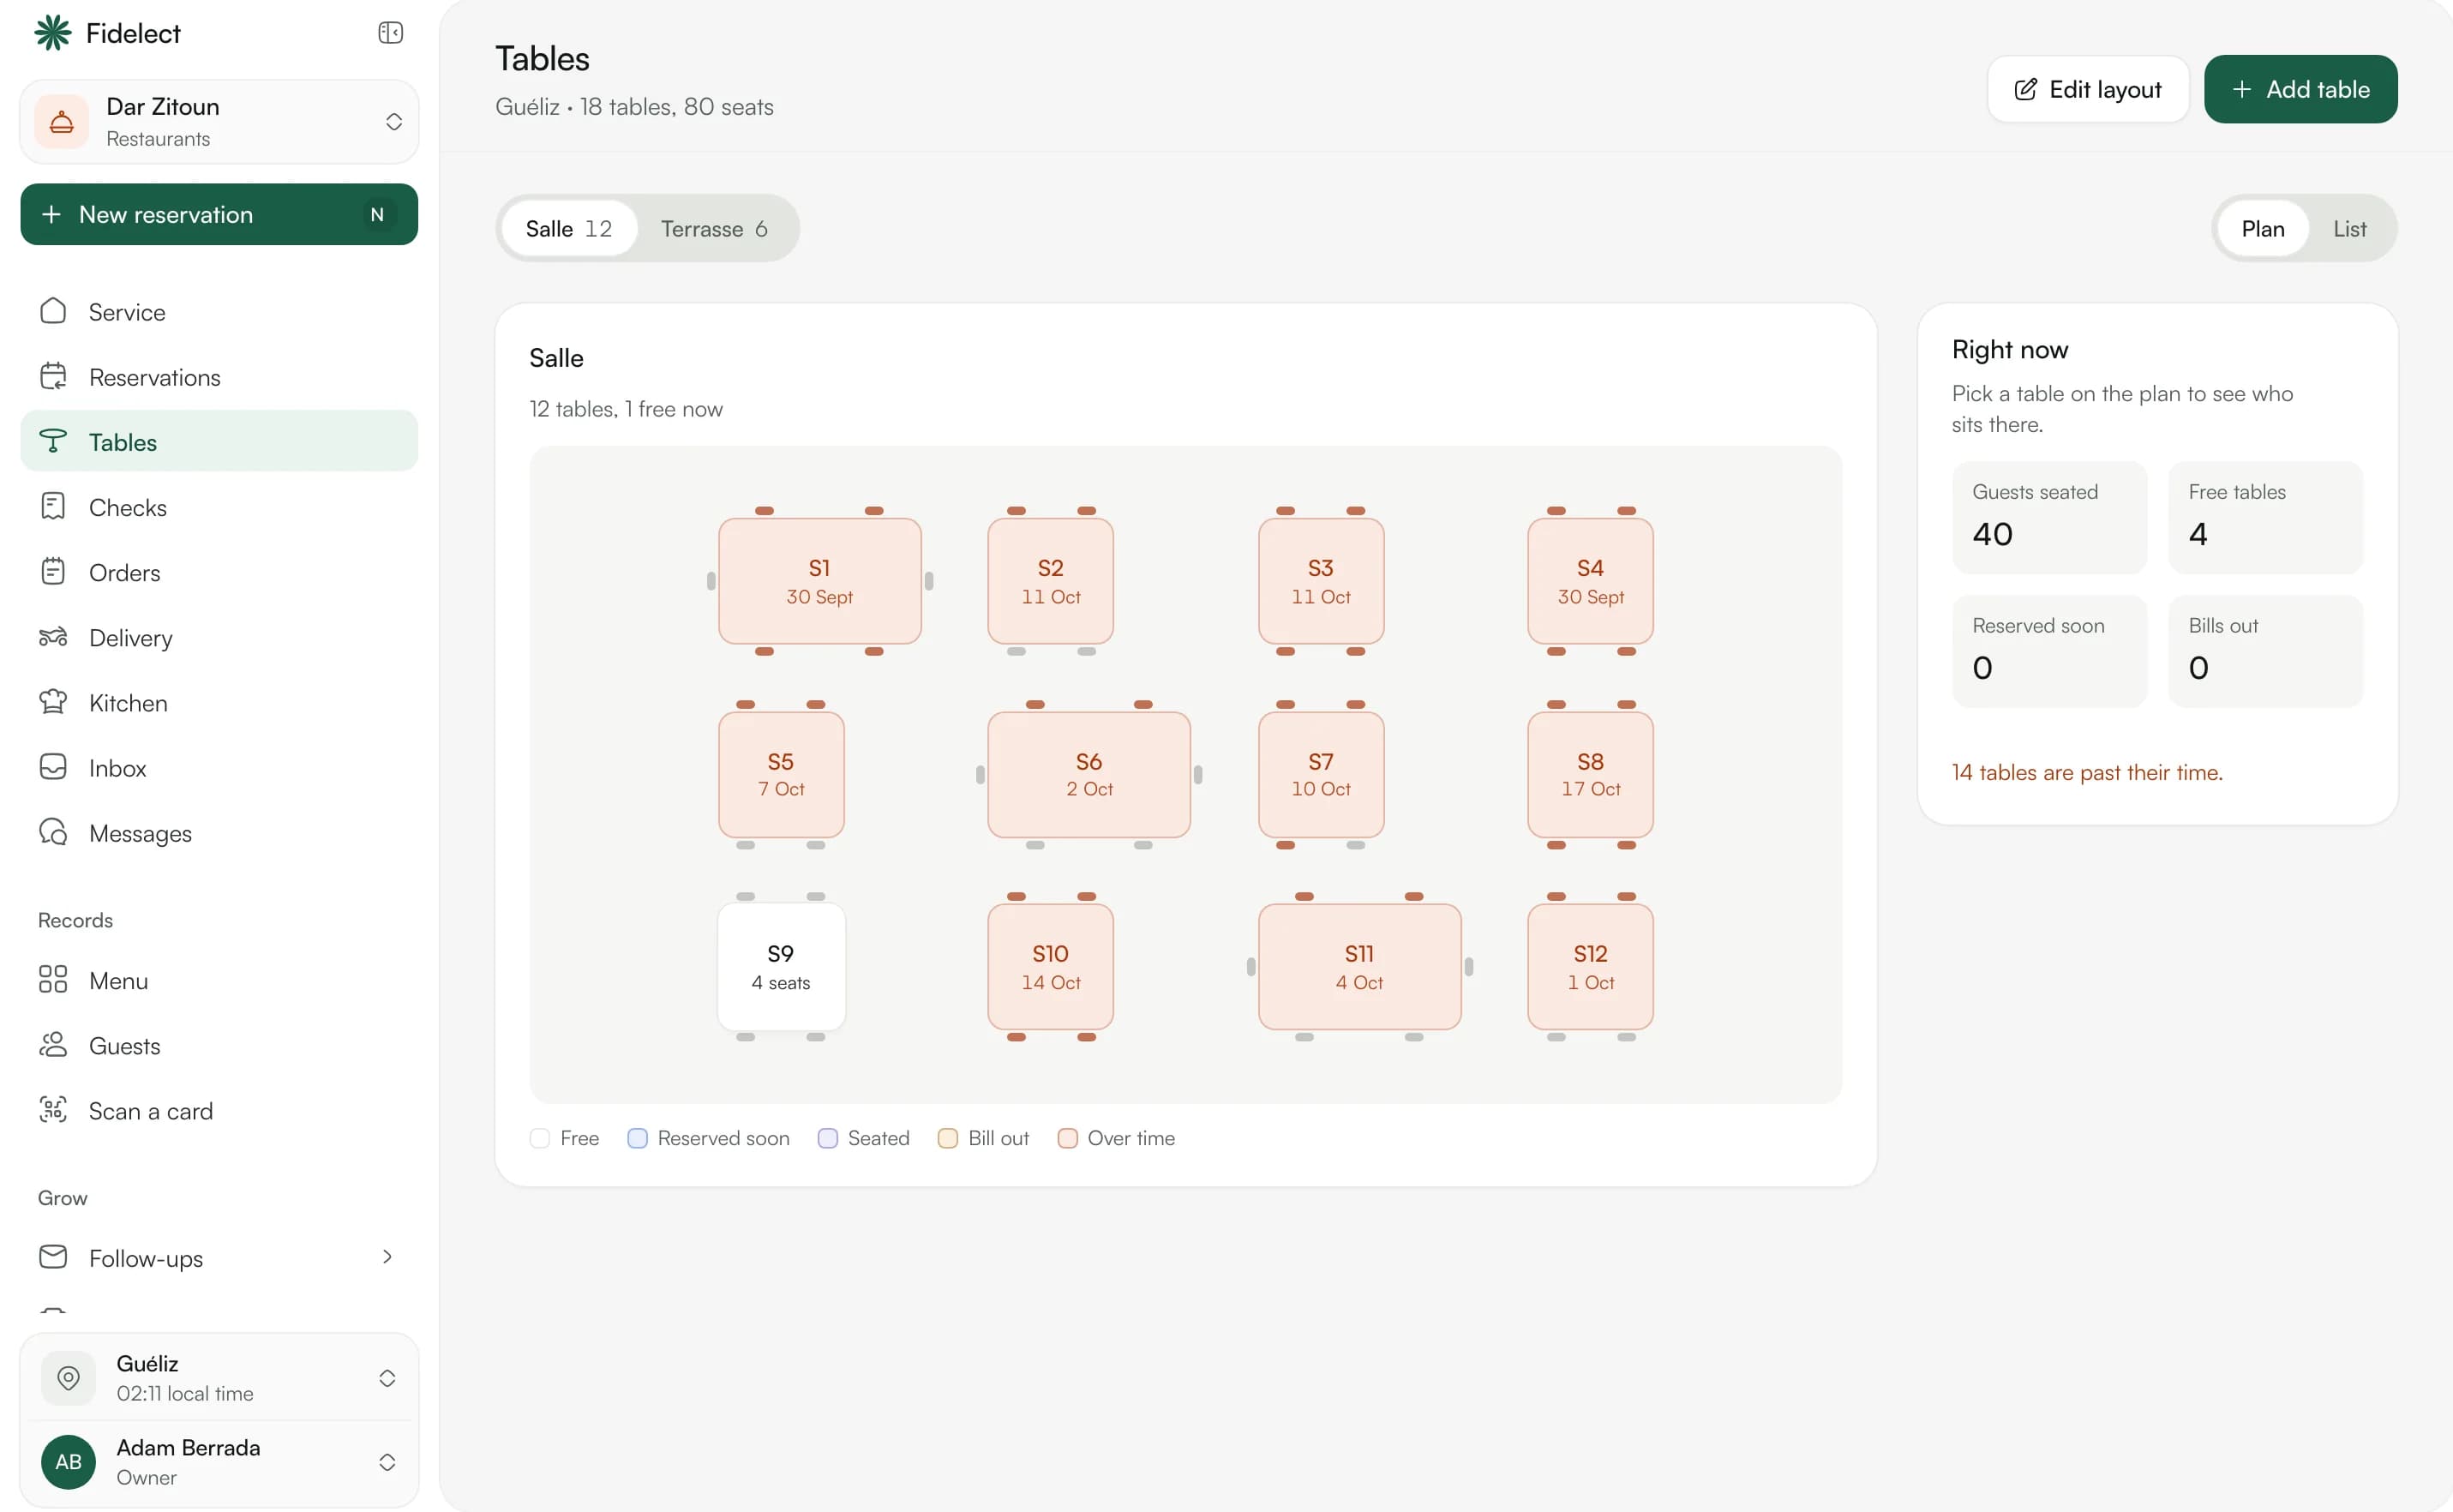Select free table S9 on plan
Screen dimensions: 2453x1512
(x=781, y=967)
